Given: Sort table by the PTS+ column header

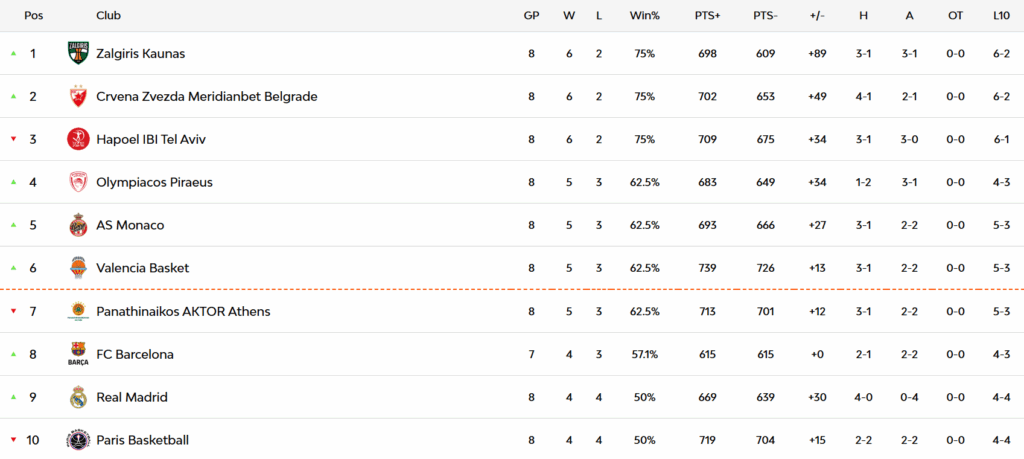Looking at the screenshot, I should coord(707,16).
